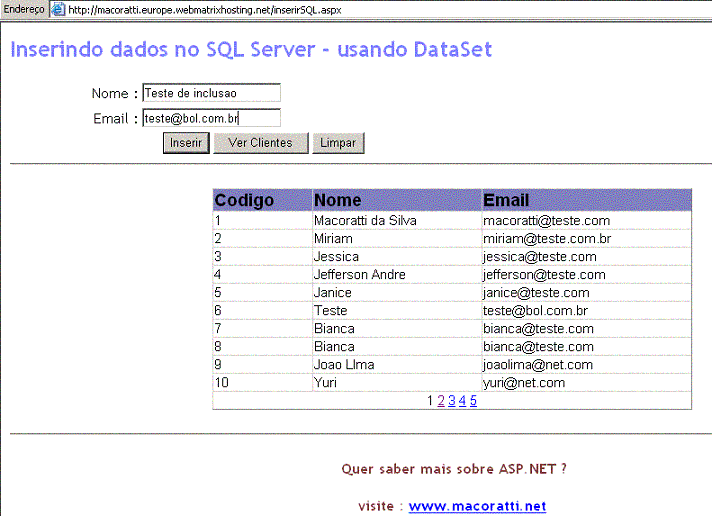The width and height of the screenshot is (712, 516).
Task: Select the Nome cell Teste in row 6
Action: pyautogui.click(x=397, y=311)
